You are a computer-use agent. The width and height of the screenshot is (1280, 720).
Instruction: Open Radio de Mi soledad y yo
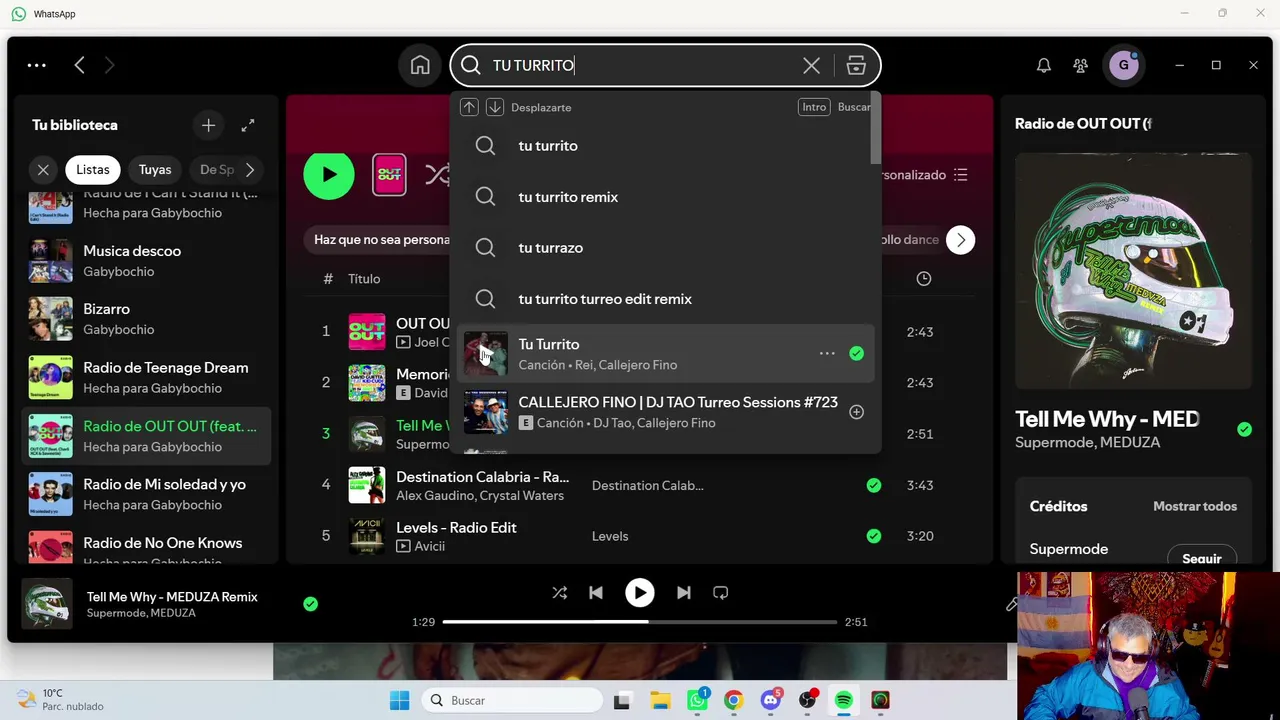tap(146, 494)
